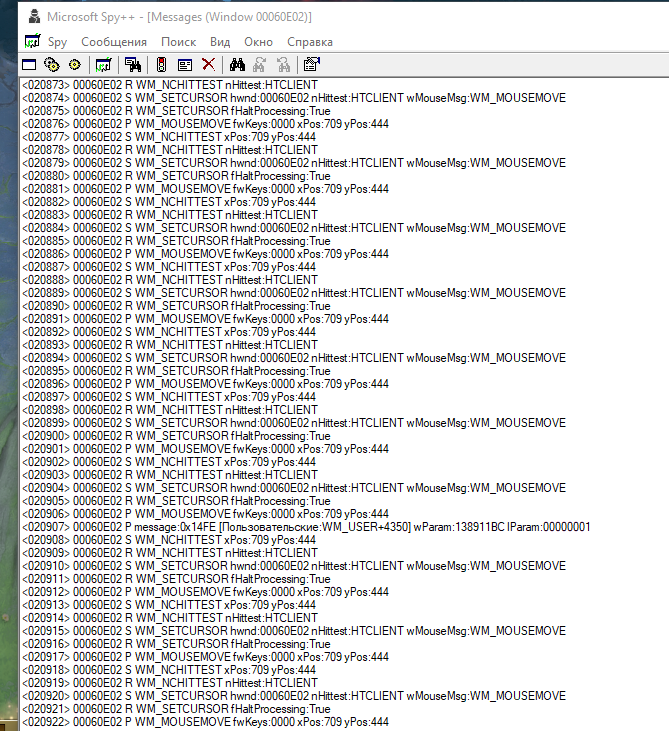Viewport: 669px width, 731px height.
Task: Select log line <020914> WM_NCHITTEST HTCLIENT
Action: pos(170,618)
